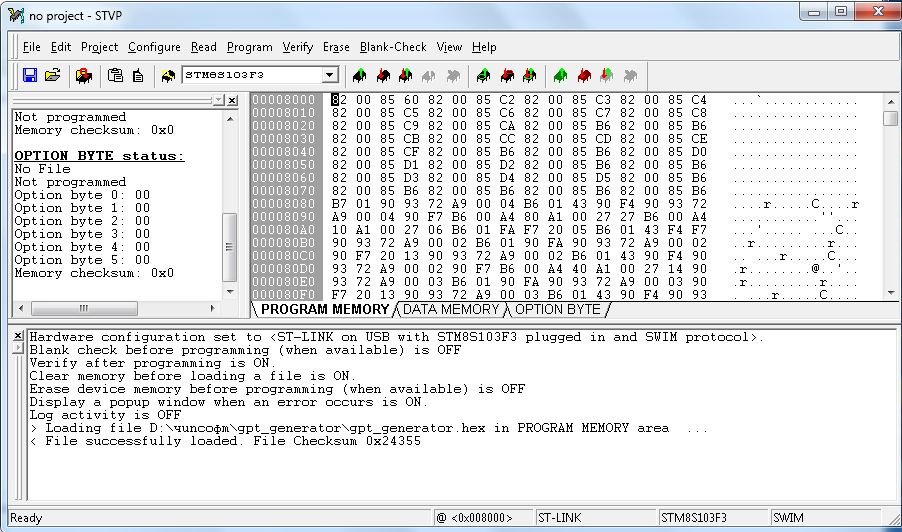Click the Save file toolbar icon
The height and width of the screenshot is (532, 902).
pos(29,76)
